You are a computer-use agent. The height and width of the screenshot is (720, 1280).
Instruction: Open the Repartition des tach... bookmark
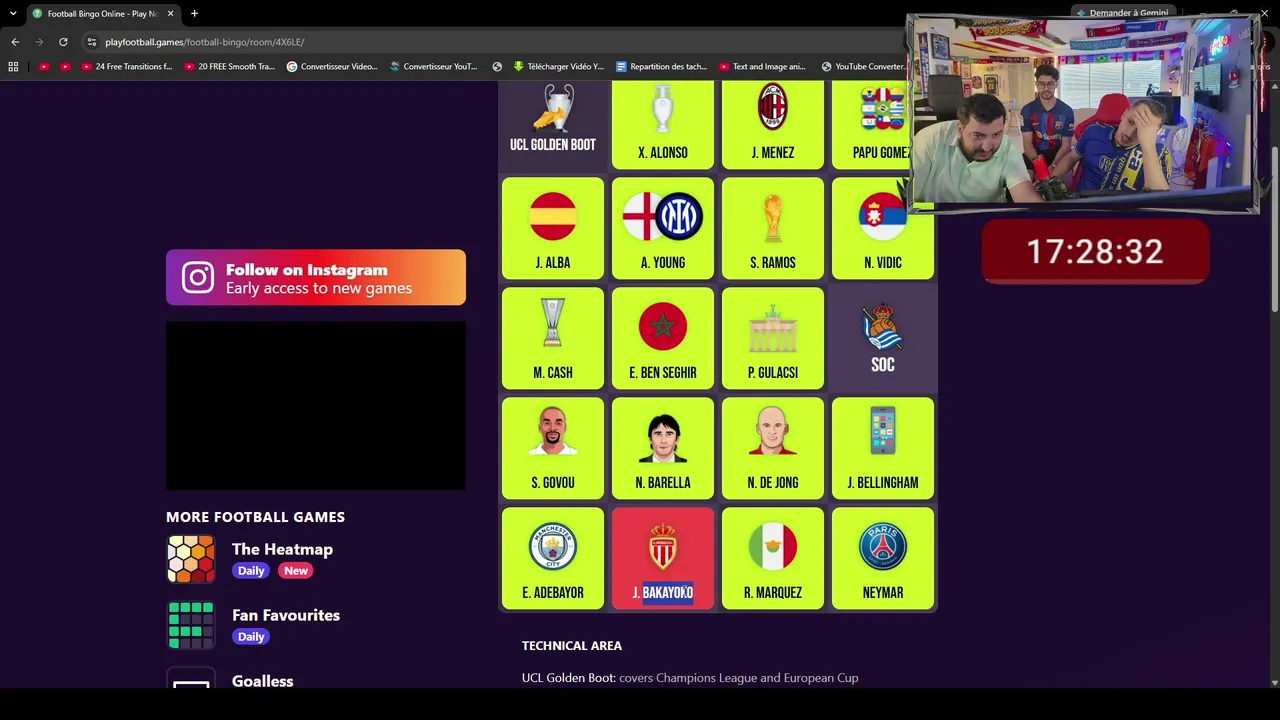[662, 67]
